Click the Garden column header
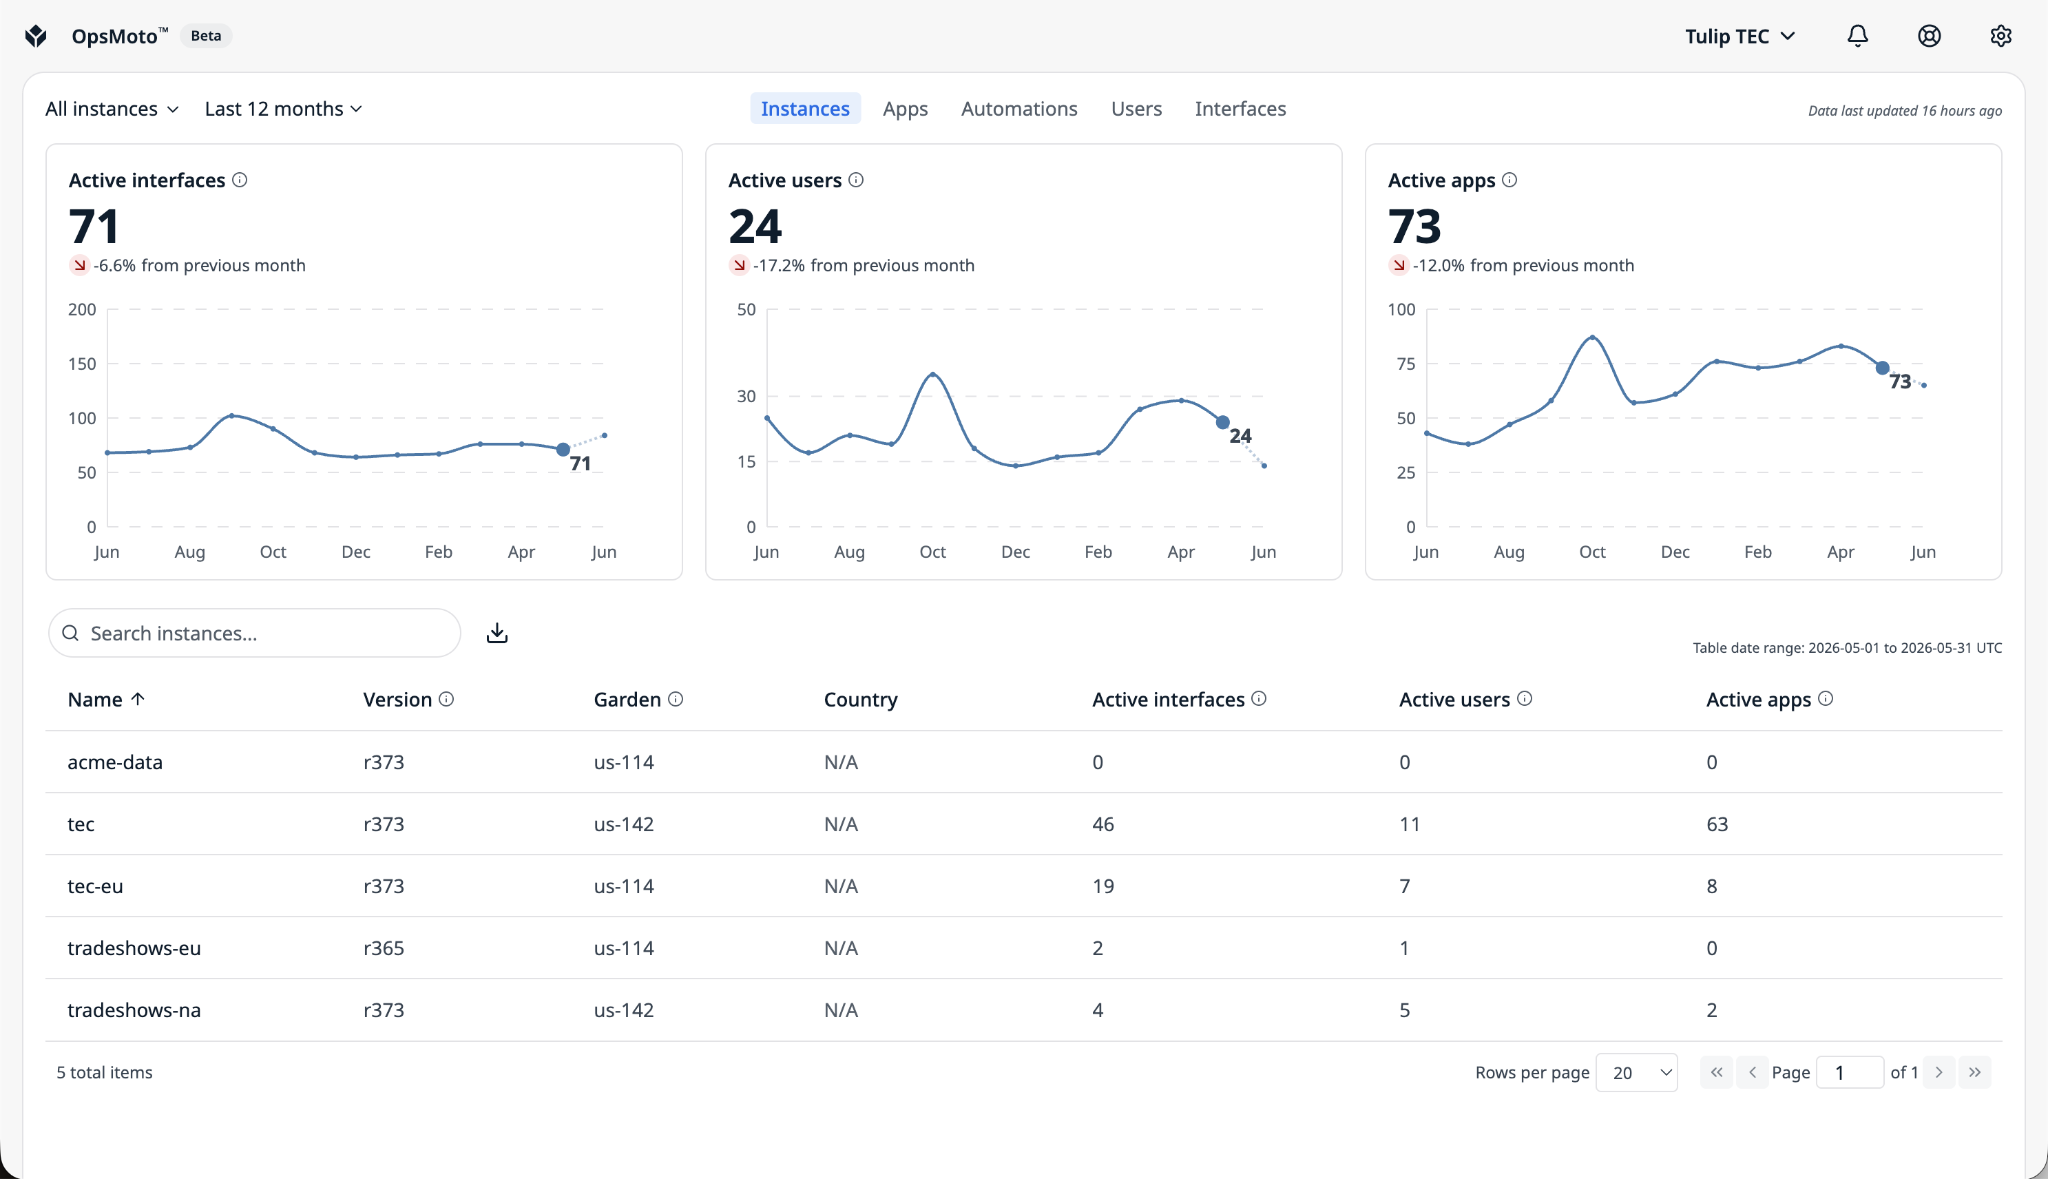The image size is (2048, 1179). [x=627, y=700]
